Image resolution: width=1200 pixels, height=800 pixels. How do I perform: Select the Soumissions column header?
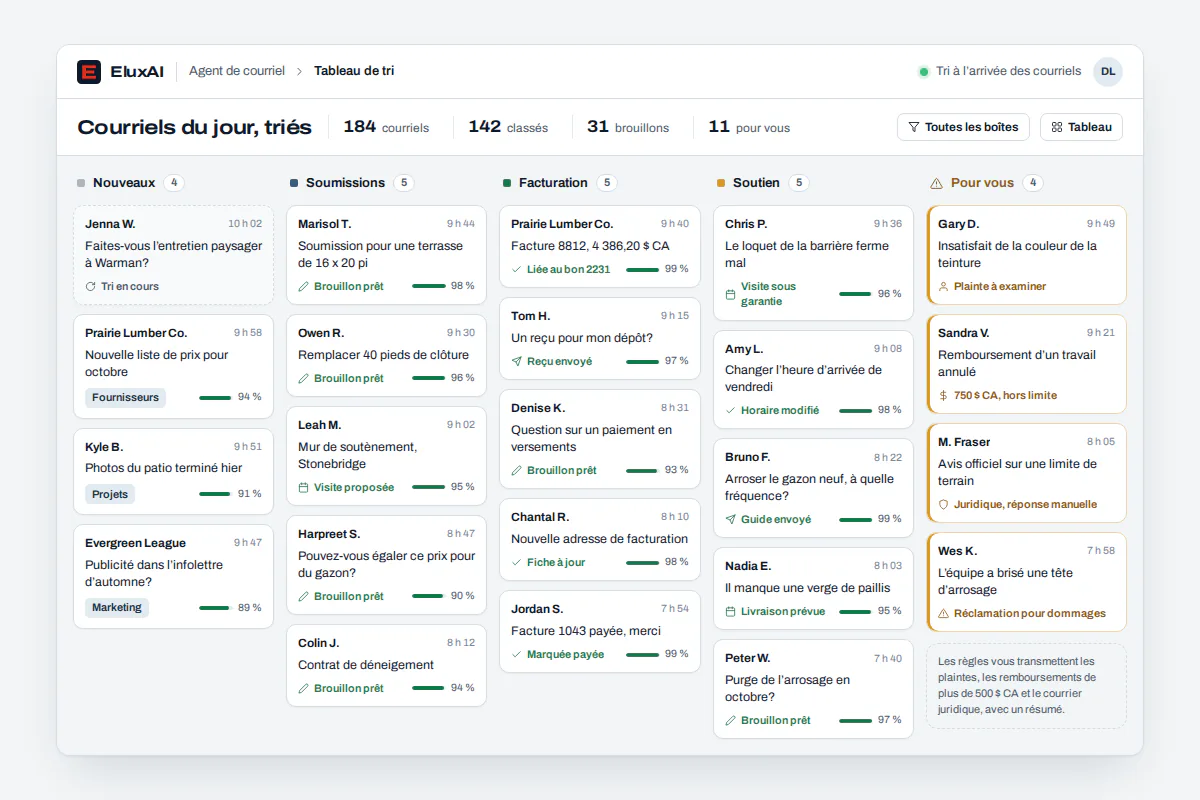pyautogui.click(x=345, y=183)
